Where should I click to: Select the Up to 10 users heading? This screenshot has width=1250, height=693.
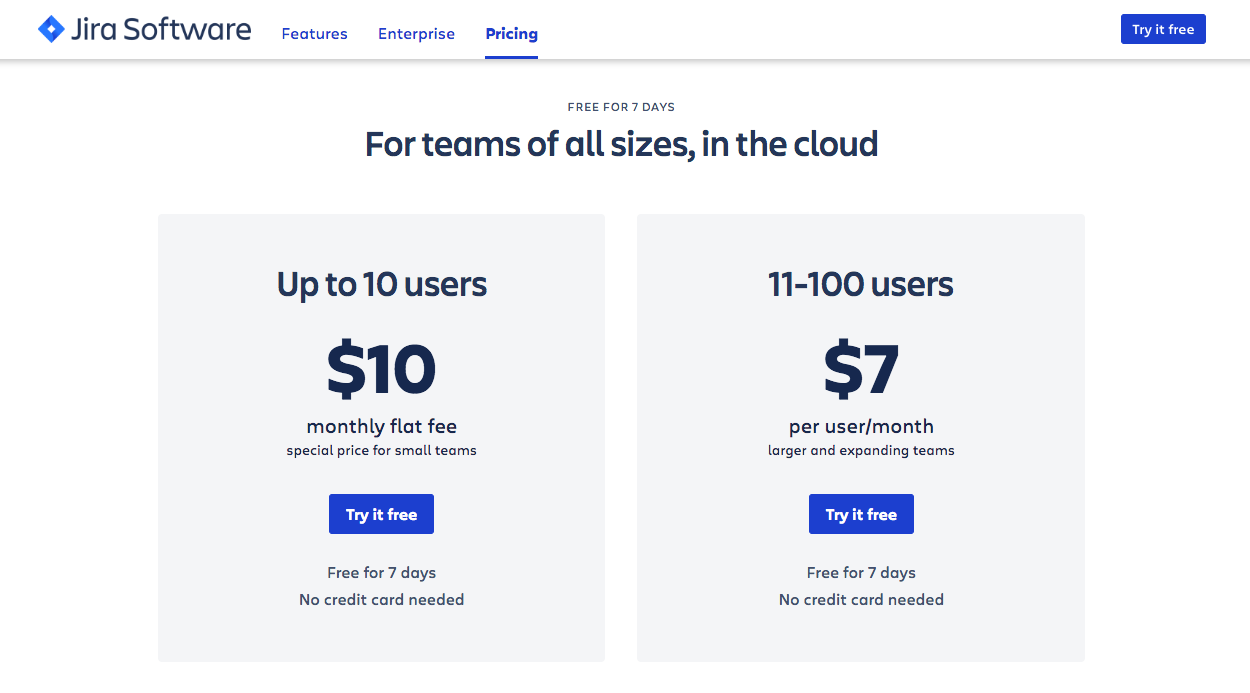pyautogui.click(x=381, y=285)
